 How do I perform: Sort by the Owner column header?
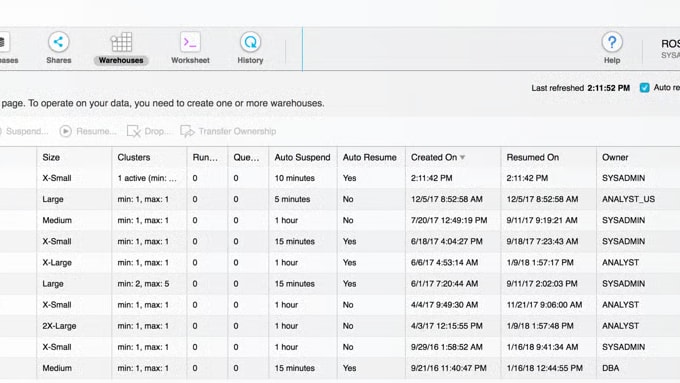(x=615, y=157)
